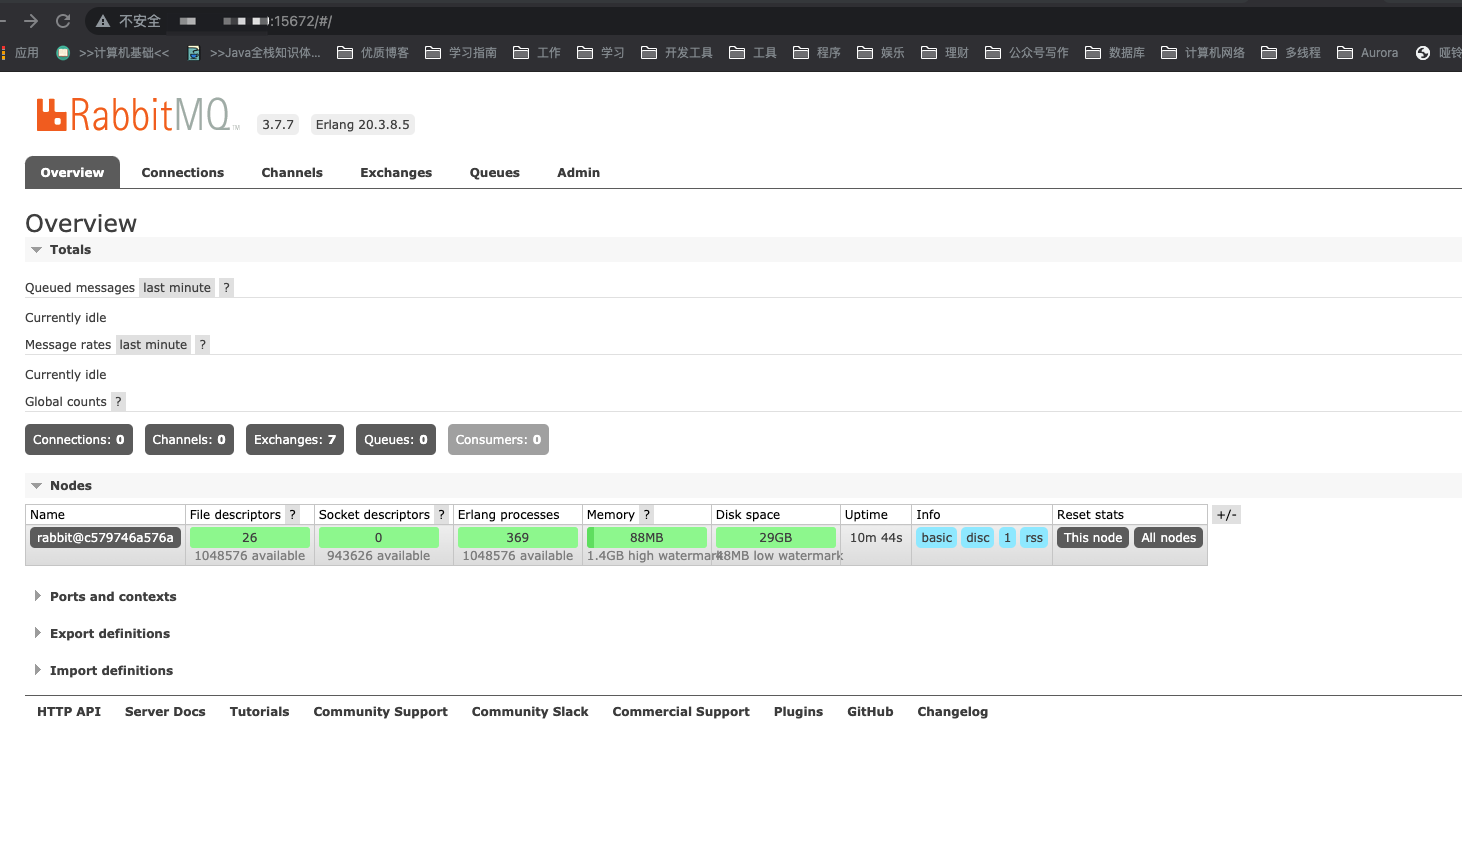Change Queued messages last minute range
1462x844 pixels.
[177, 288]
